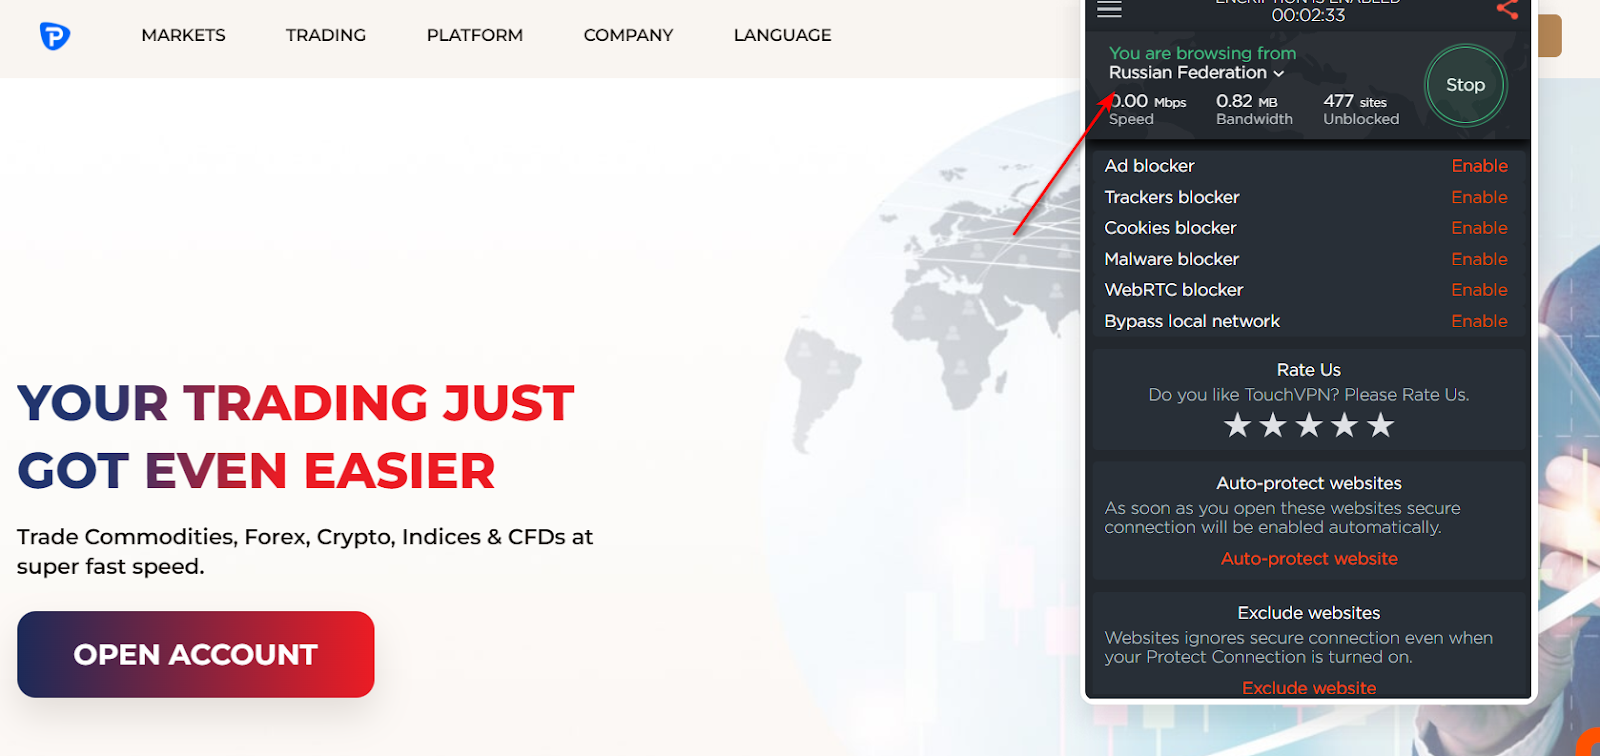This screenshot has width=1600, height=756.
Task: Rate TouchVPN with the first star
Action: [x=1237, y=426]
